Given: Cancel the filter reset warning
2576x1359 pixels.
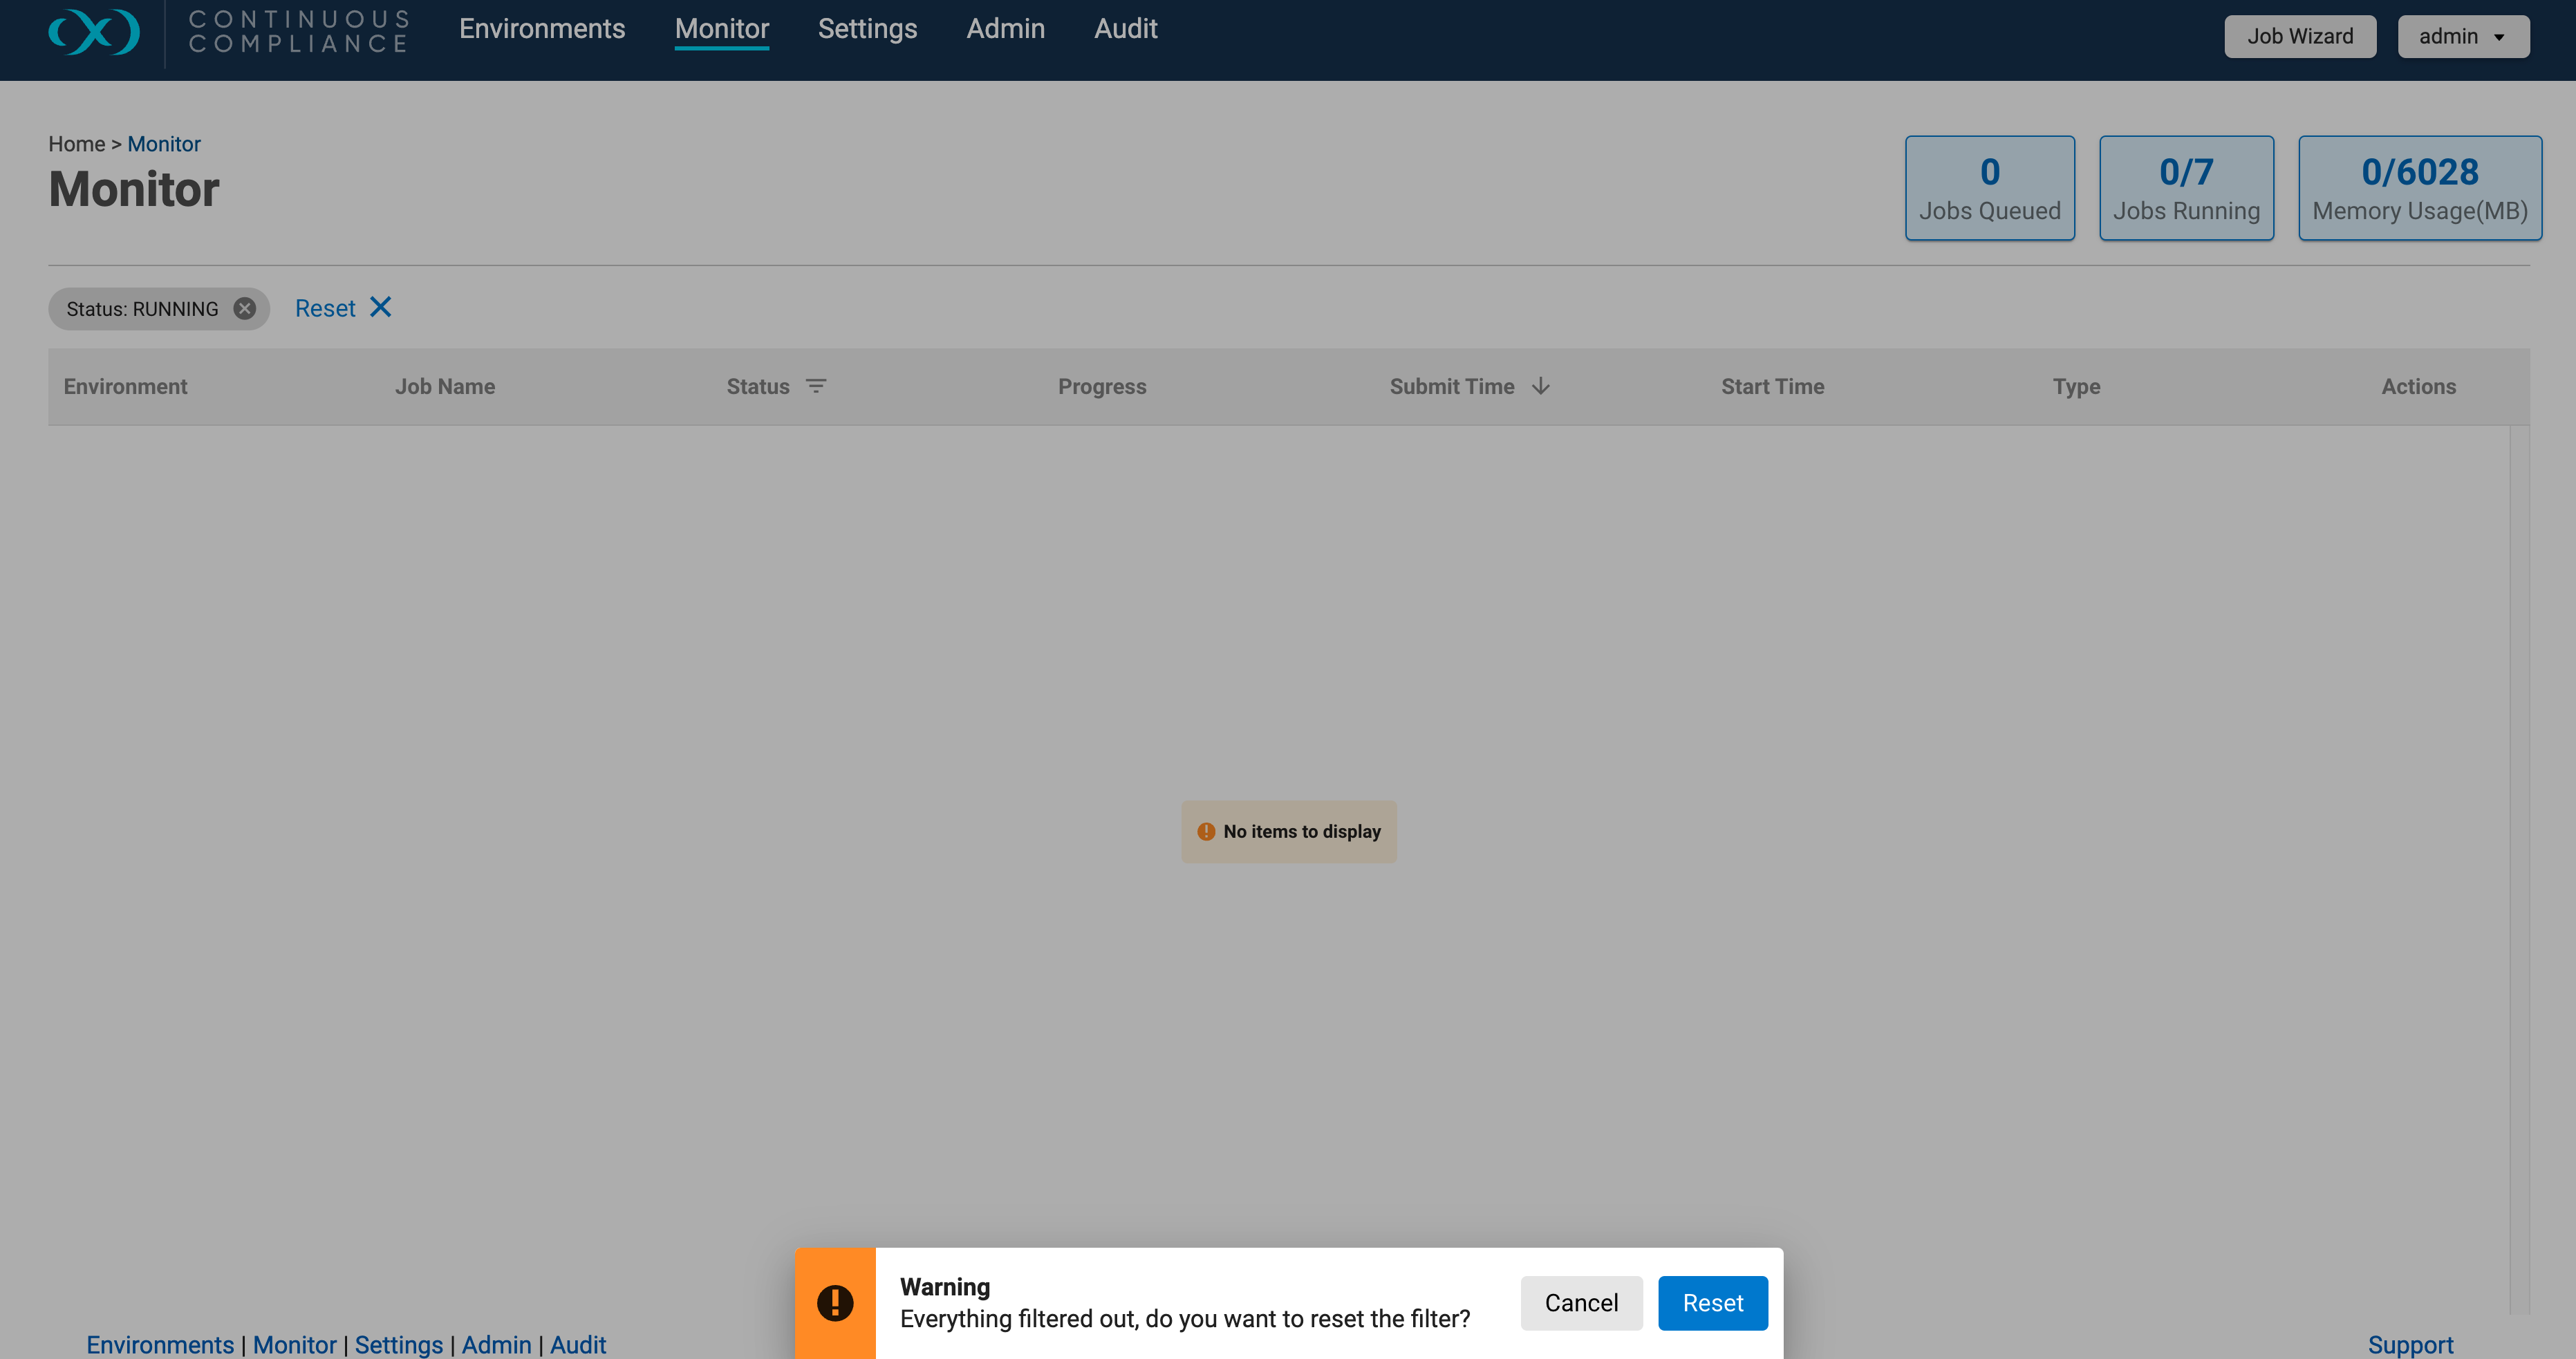Looking at the screenshot, I should pos(1581,1303).
